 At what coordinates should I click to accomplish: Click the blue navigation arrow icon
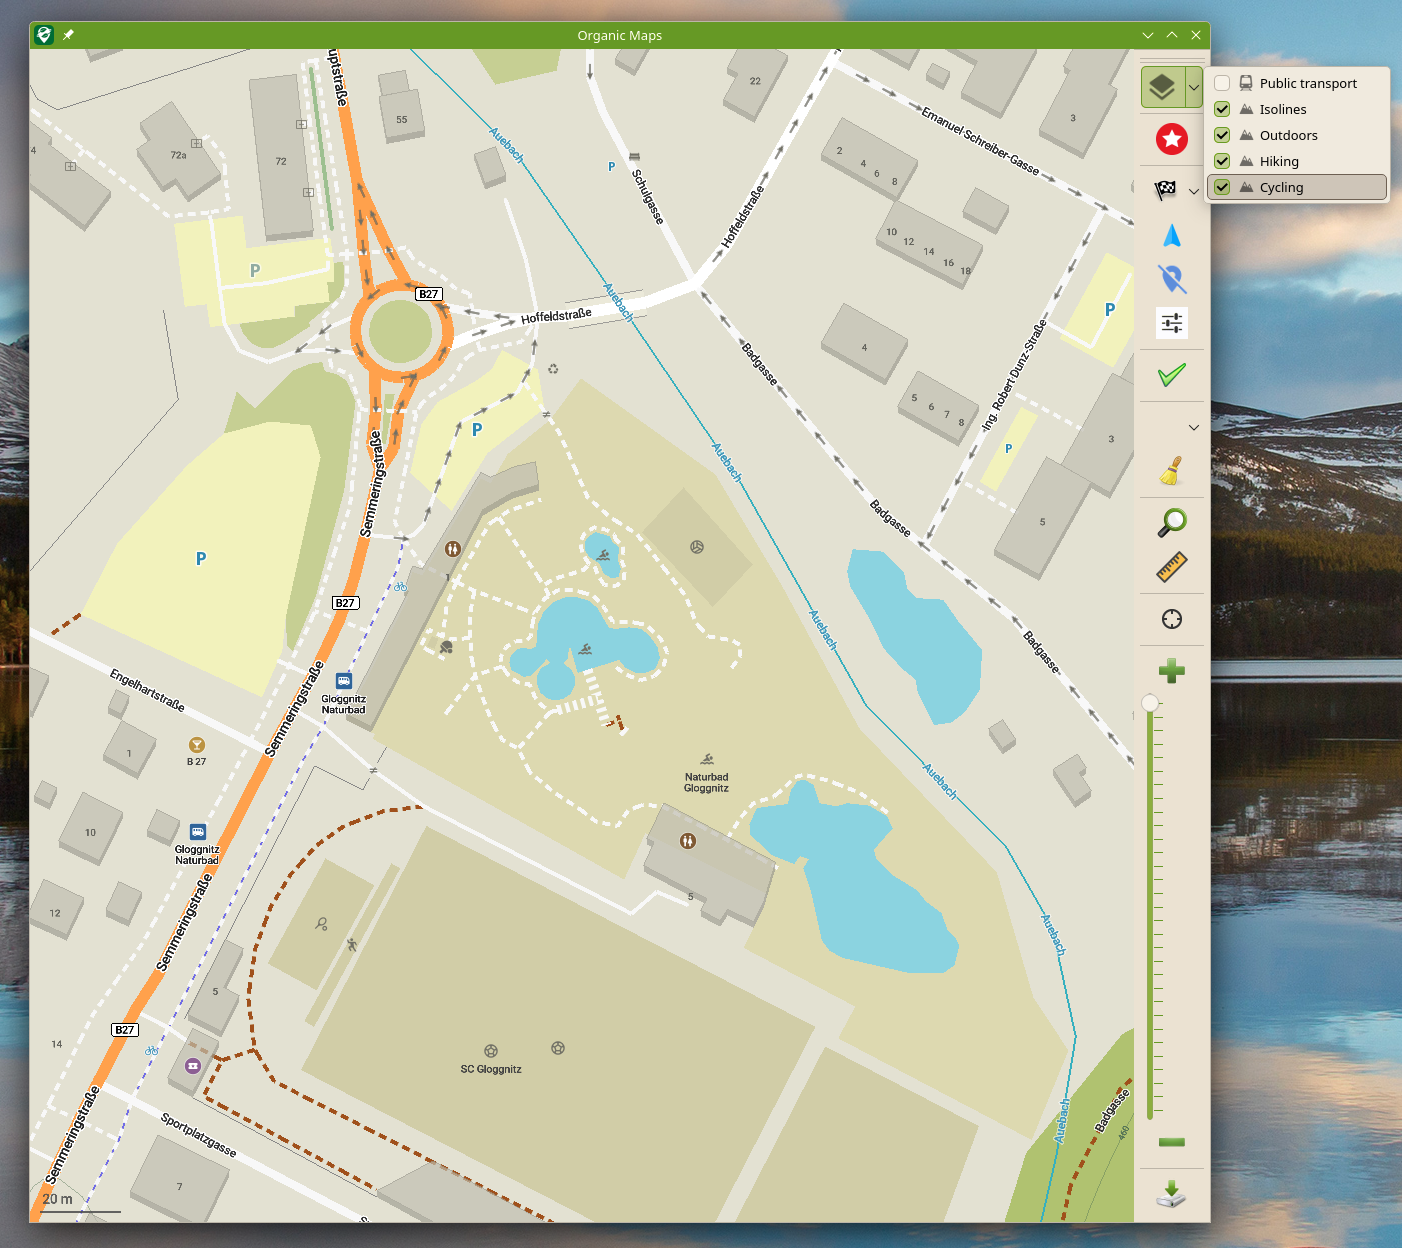[x=1172, y=236]
